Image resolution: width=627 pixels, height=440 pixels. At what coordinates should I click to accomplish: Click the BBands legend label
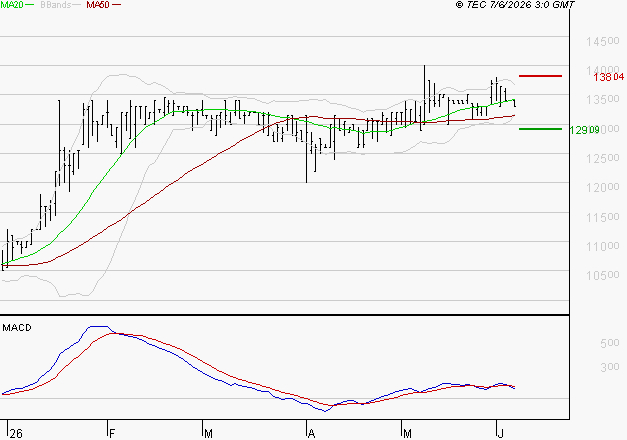click(56, 5)
